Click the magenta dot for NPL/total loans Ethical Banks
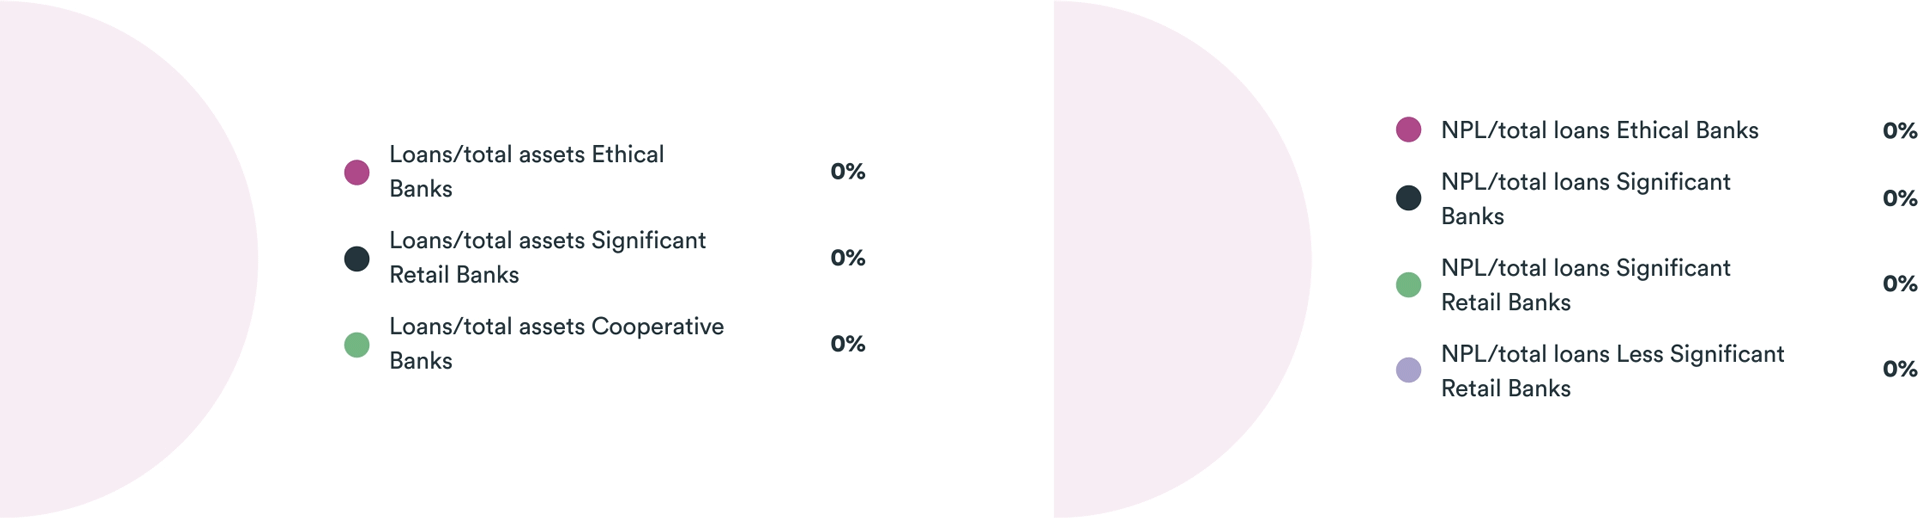 1408,130
